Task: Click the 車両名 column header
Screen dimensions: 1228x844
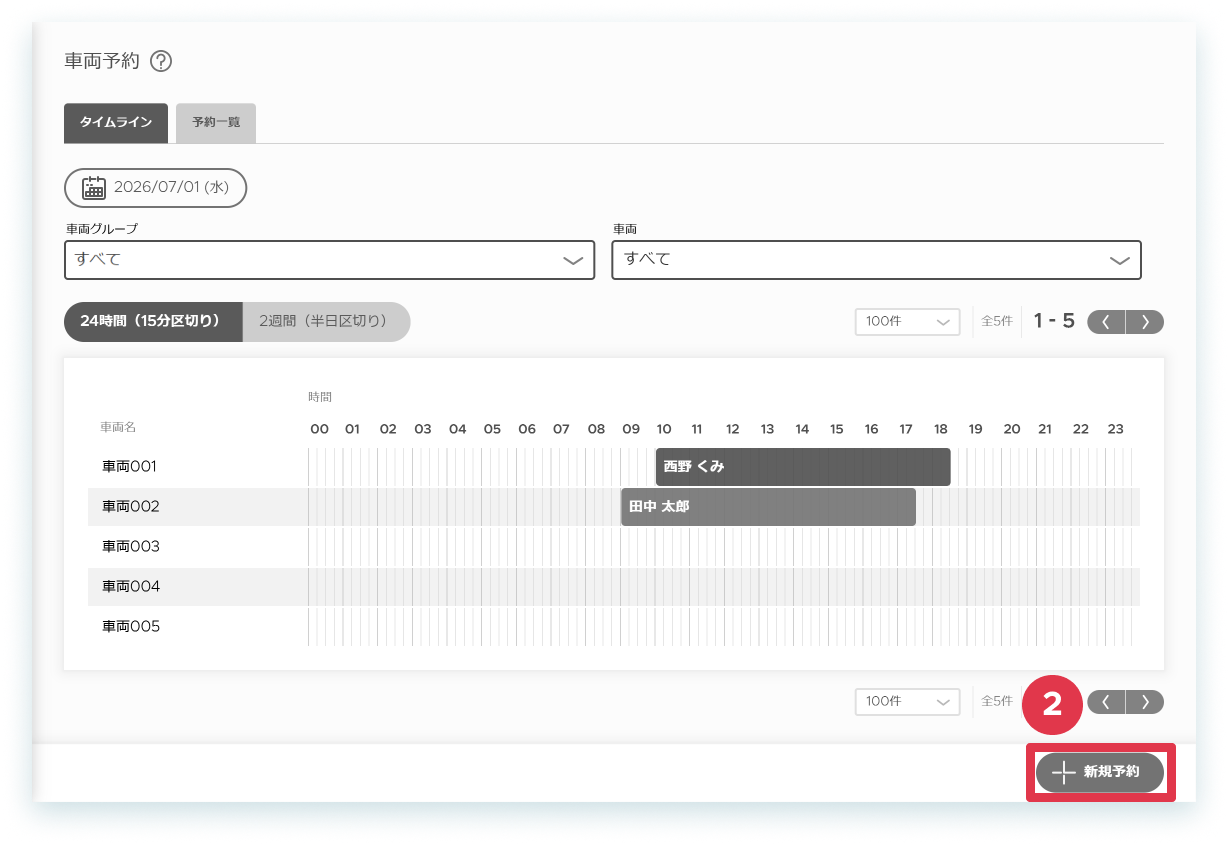Action: pos(118,428)
